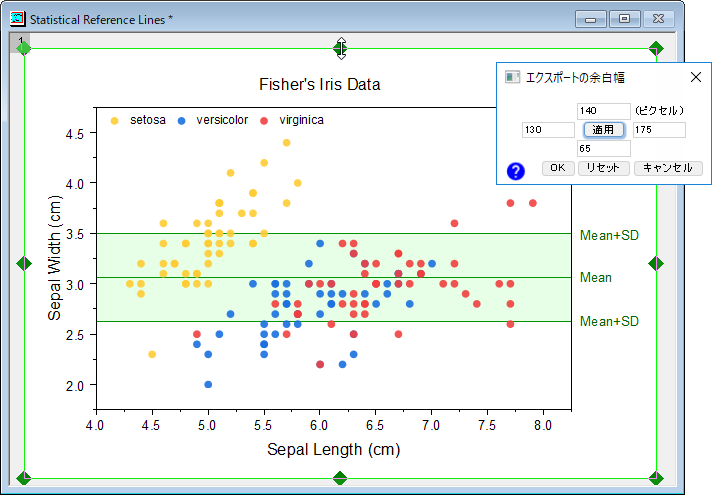Select the "Fisher's Iris Data" graph title
Viewport: 712px width, 495px height.
coord(319,85)
